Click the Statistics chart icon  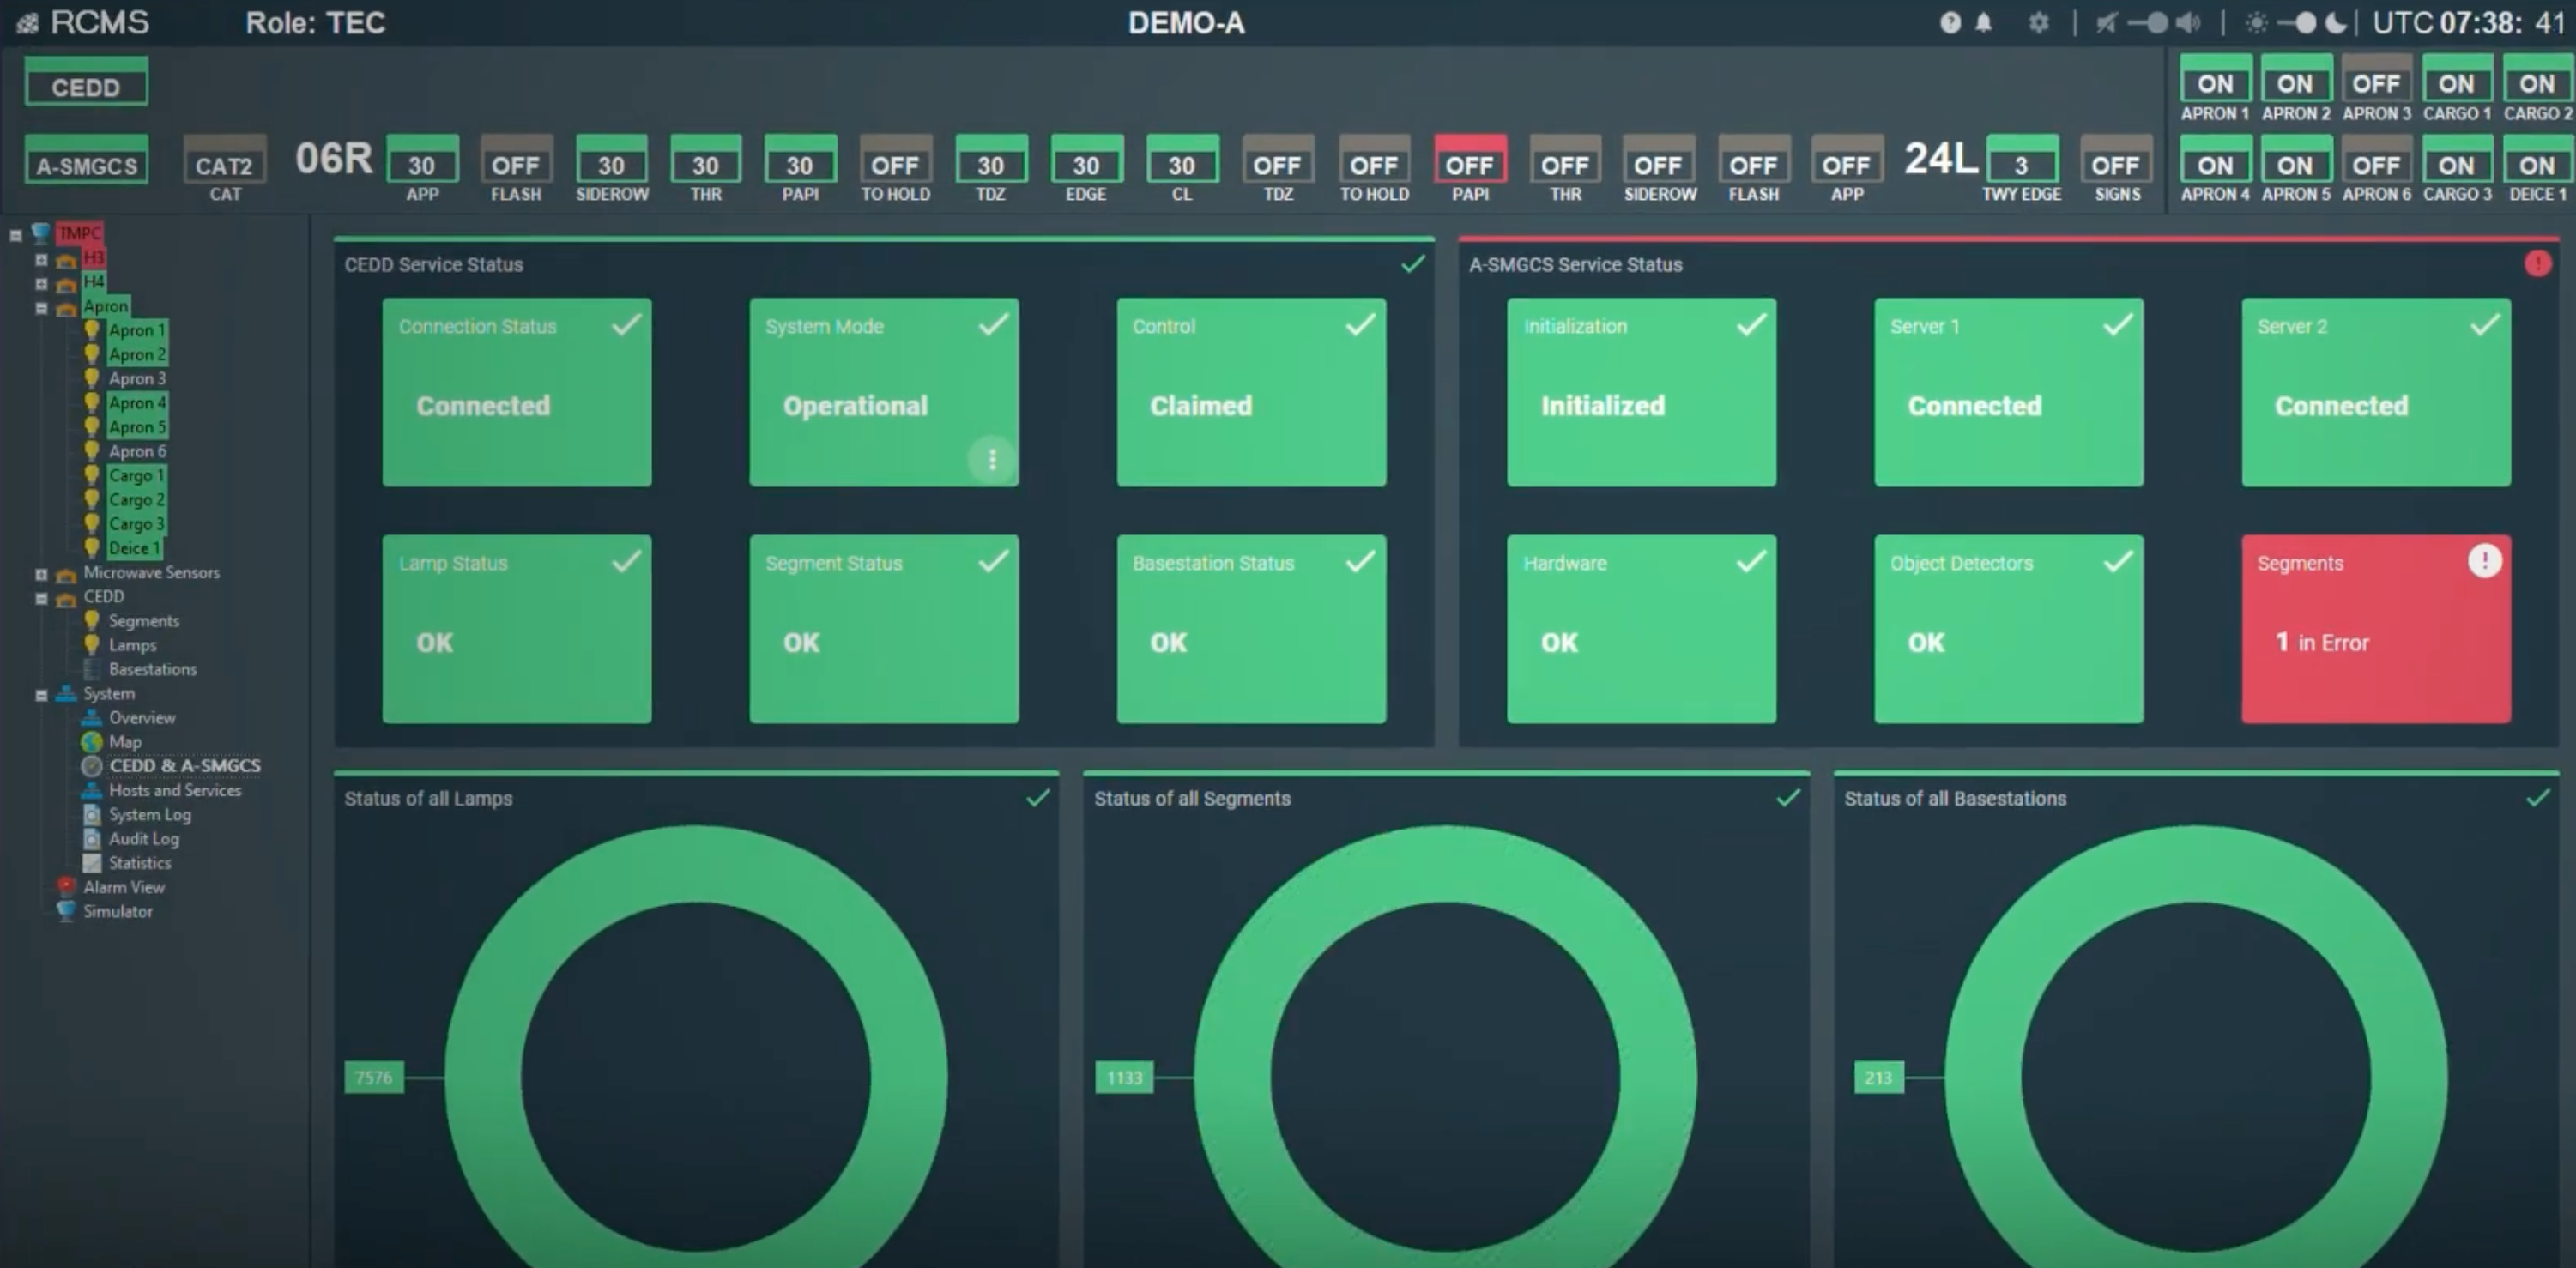[x=92, y=863]
